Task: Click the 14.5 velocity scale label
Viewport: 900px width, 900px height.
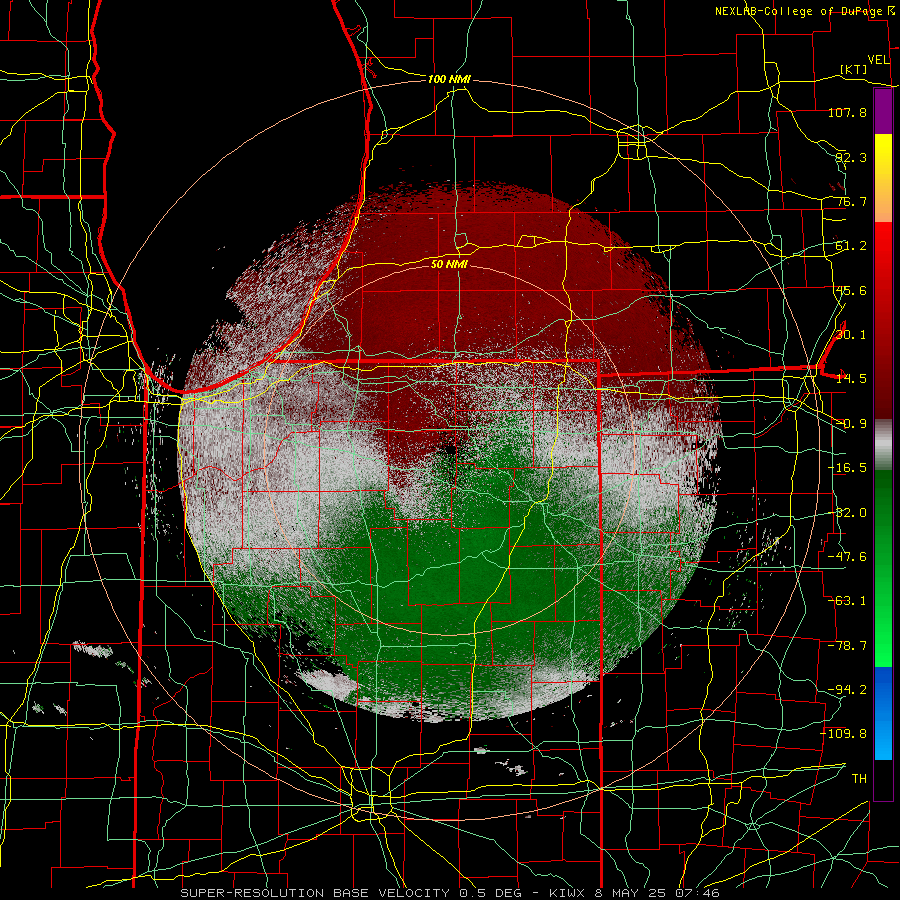Action: 851,379
